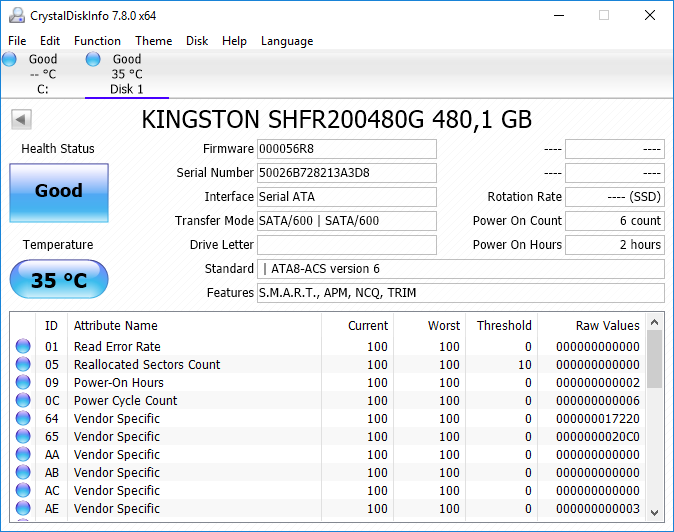Click the Threshold column header
The image size is (674, 532).
coord(504,326)
